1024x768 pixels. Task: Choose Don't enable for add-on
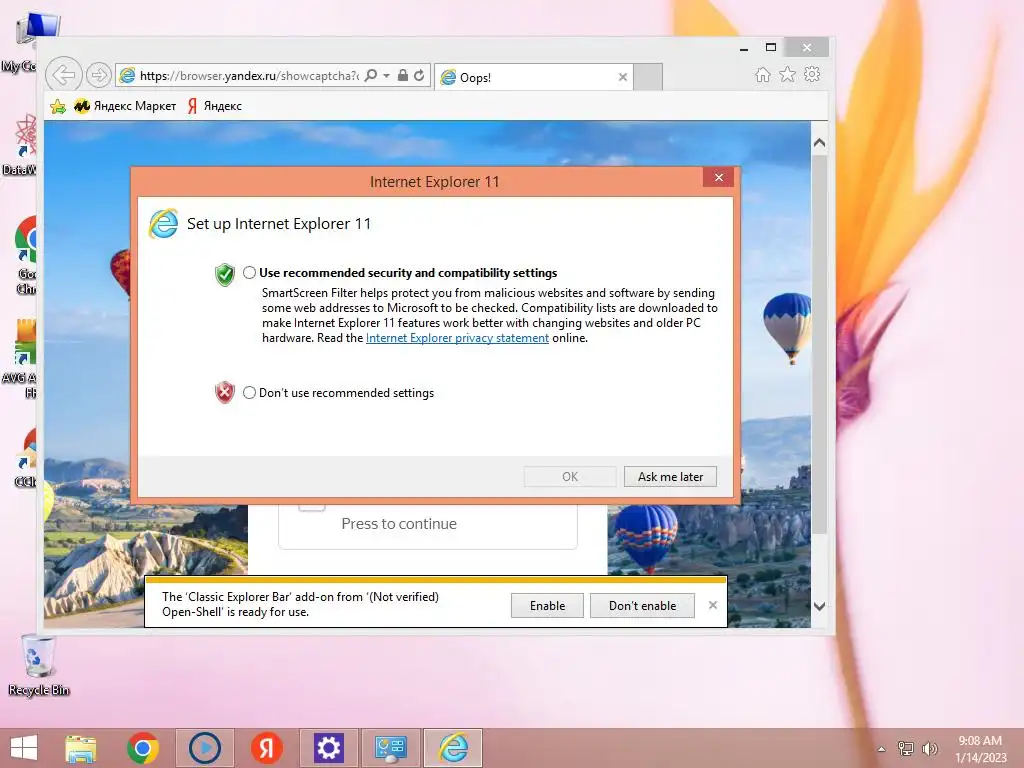coord(642,605)
